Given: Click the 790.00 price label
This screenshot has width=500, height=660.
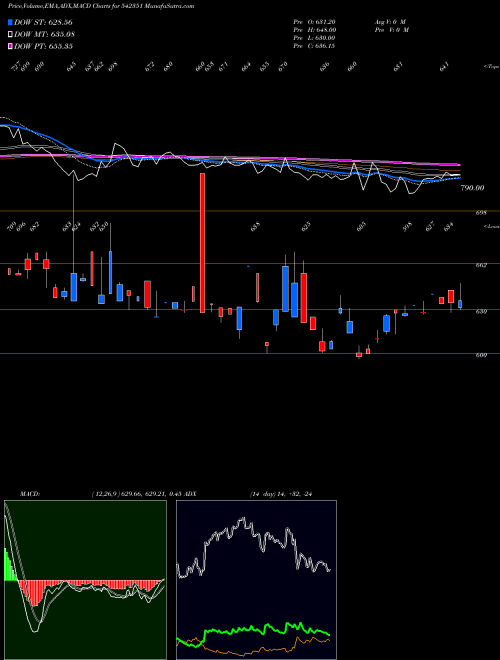Looking at the screenshot, I should point(472,188).
